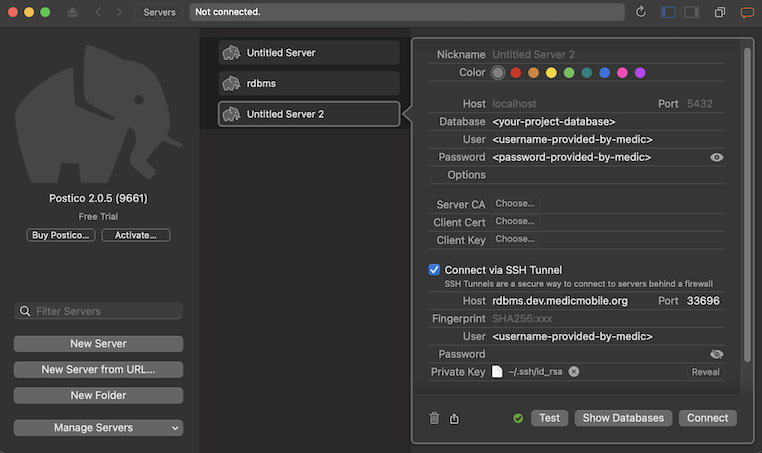The image size is (762, 453).
Task: Click the eject icon in toolbar
Action: (72, 12)
